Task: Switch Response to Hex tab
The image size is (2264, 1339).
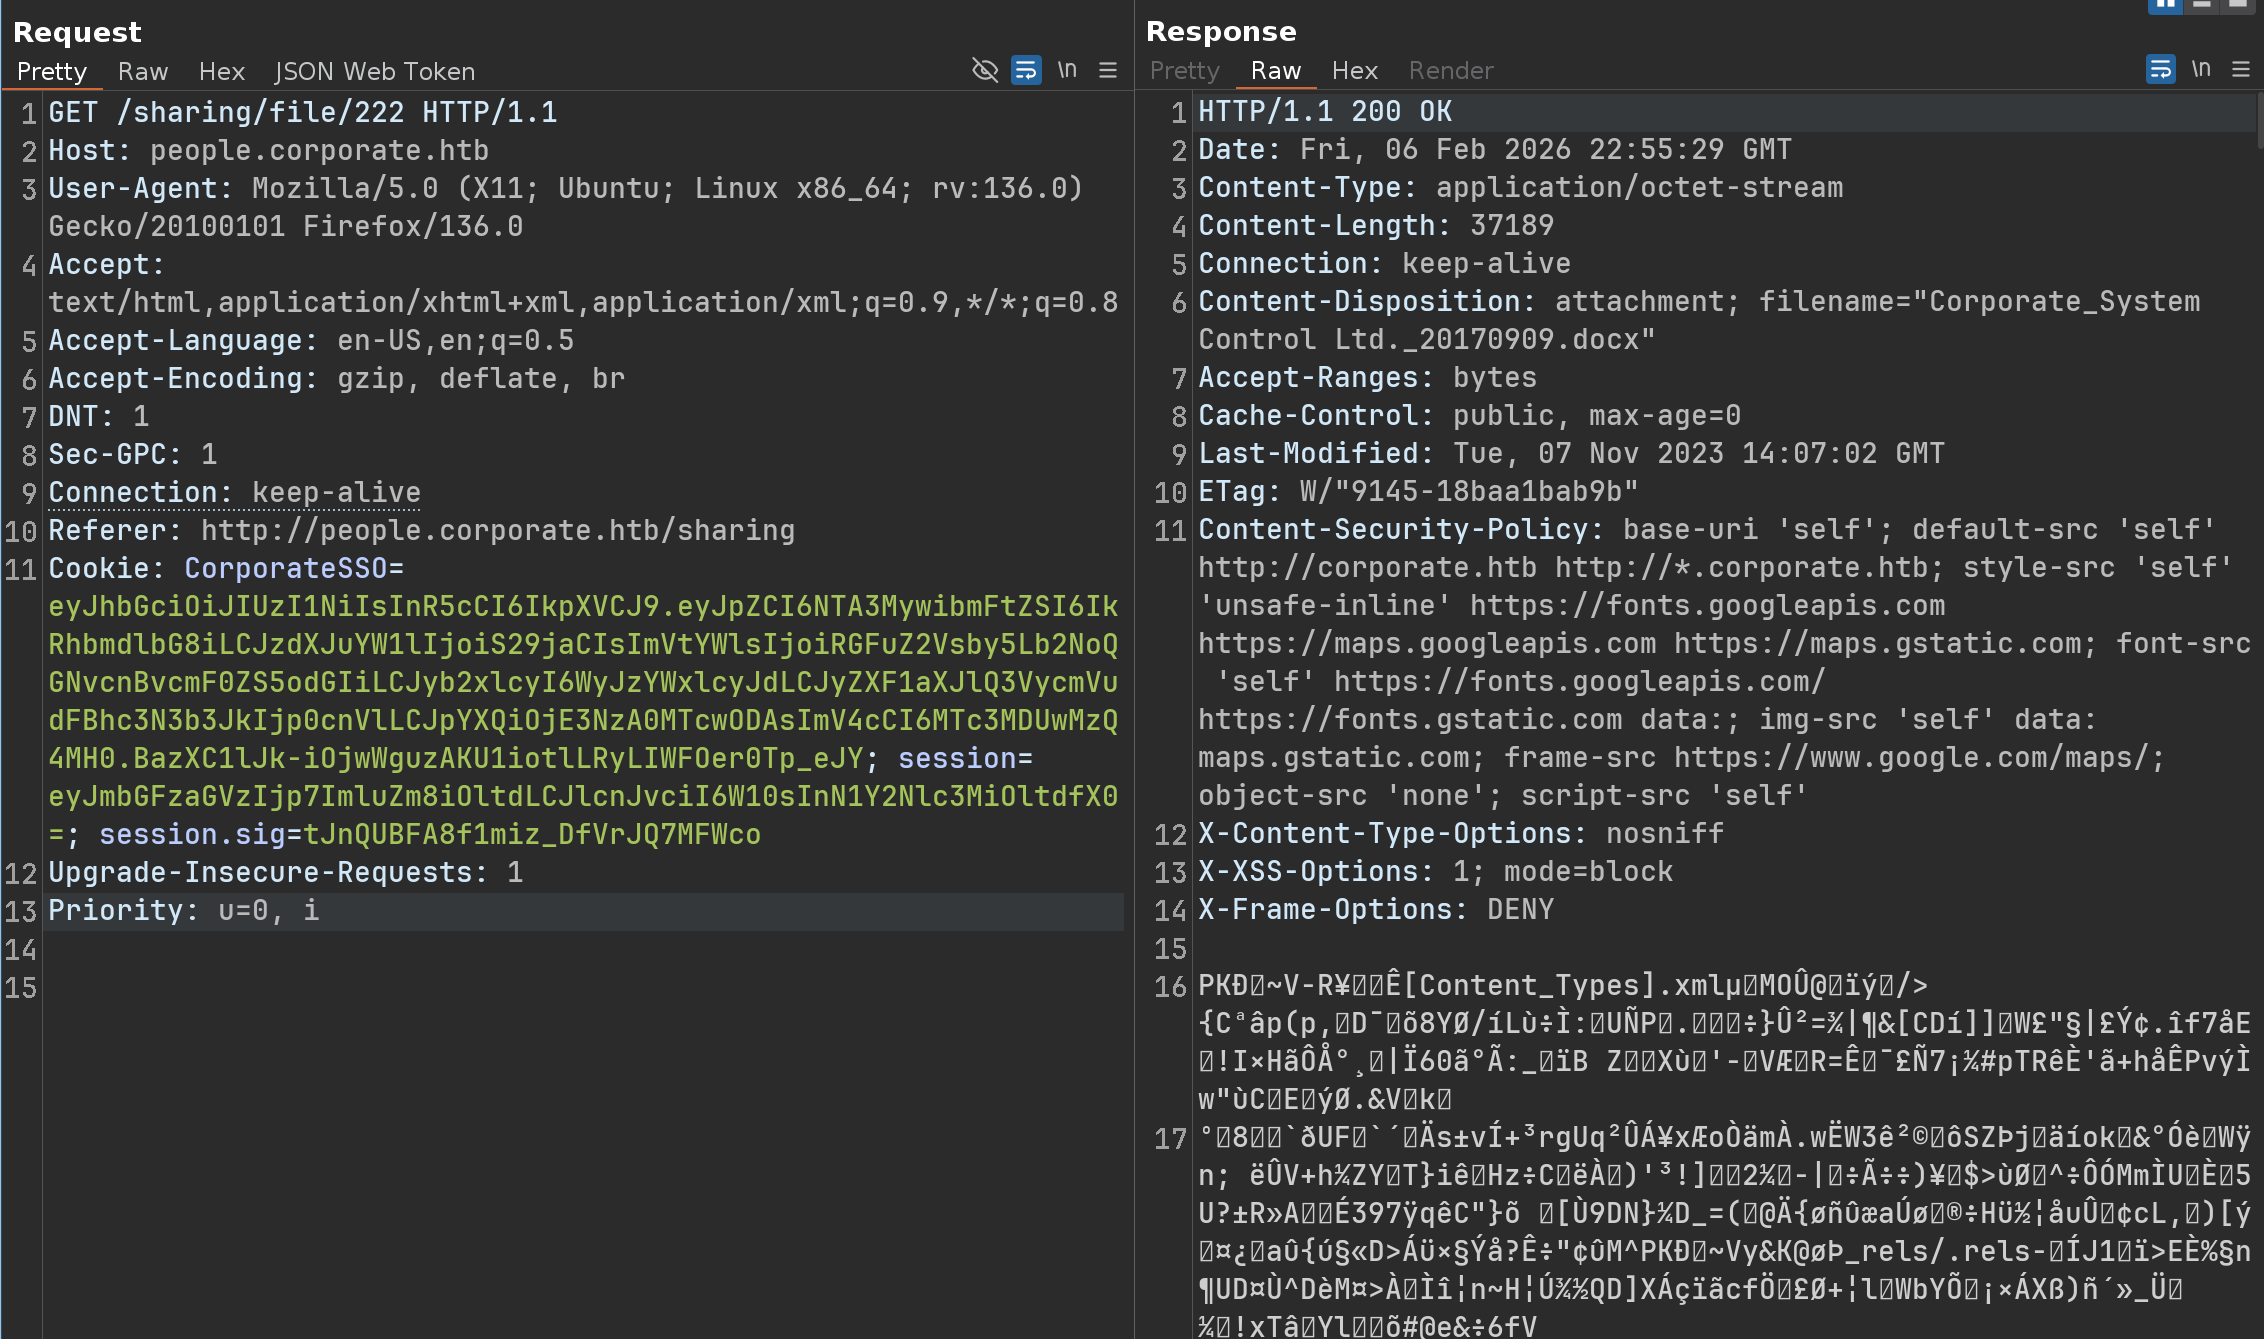Action: [1354, 70]
